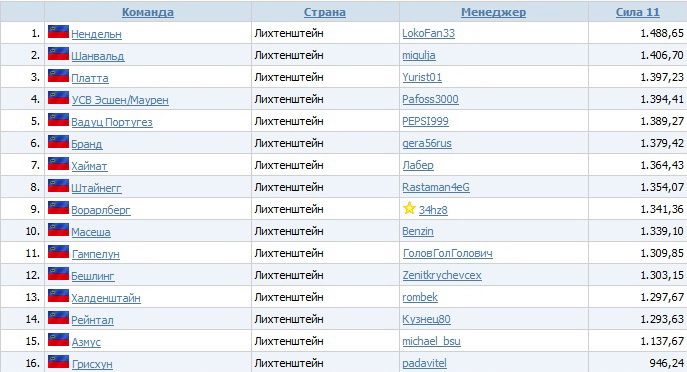Click the rank number 16.
This screenshot has height=372, width=687.
(33, 363)
